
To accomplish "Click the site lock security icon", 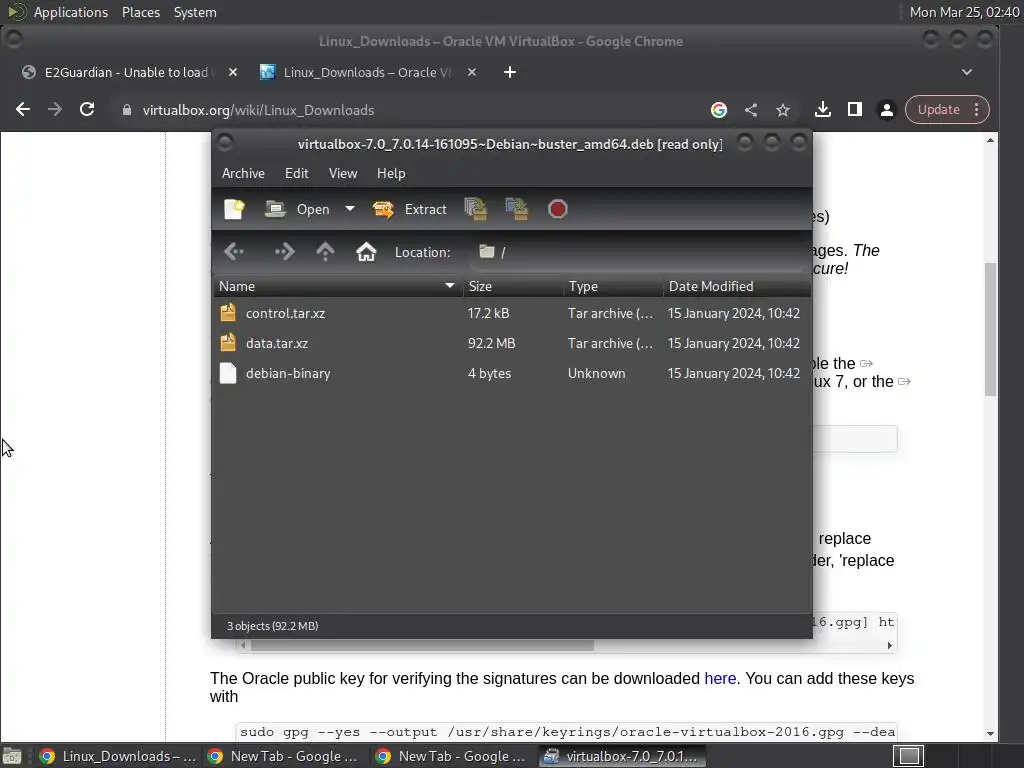I will click(127, 110).
